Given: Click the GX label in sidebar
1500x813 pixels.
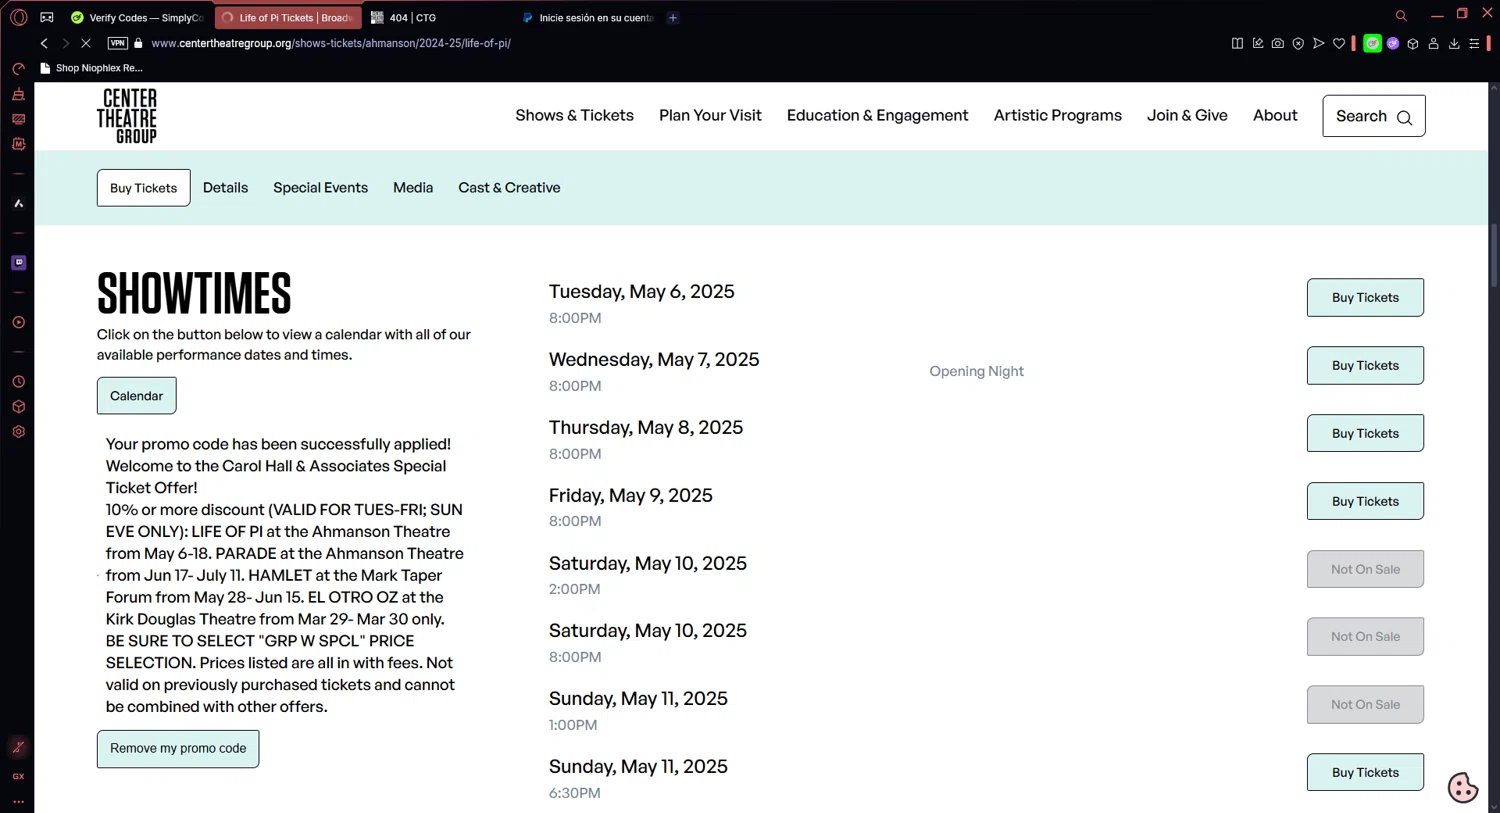Looking at the screenshot, I should (x=18, y=776).
